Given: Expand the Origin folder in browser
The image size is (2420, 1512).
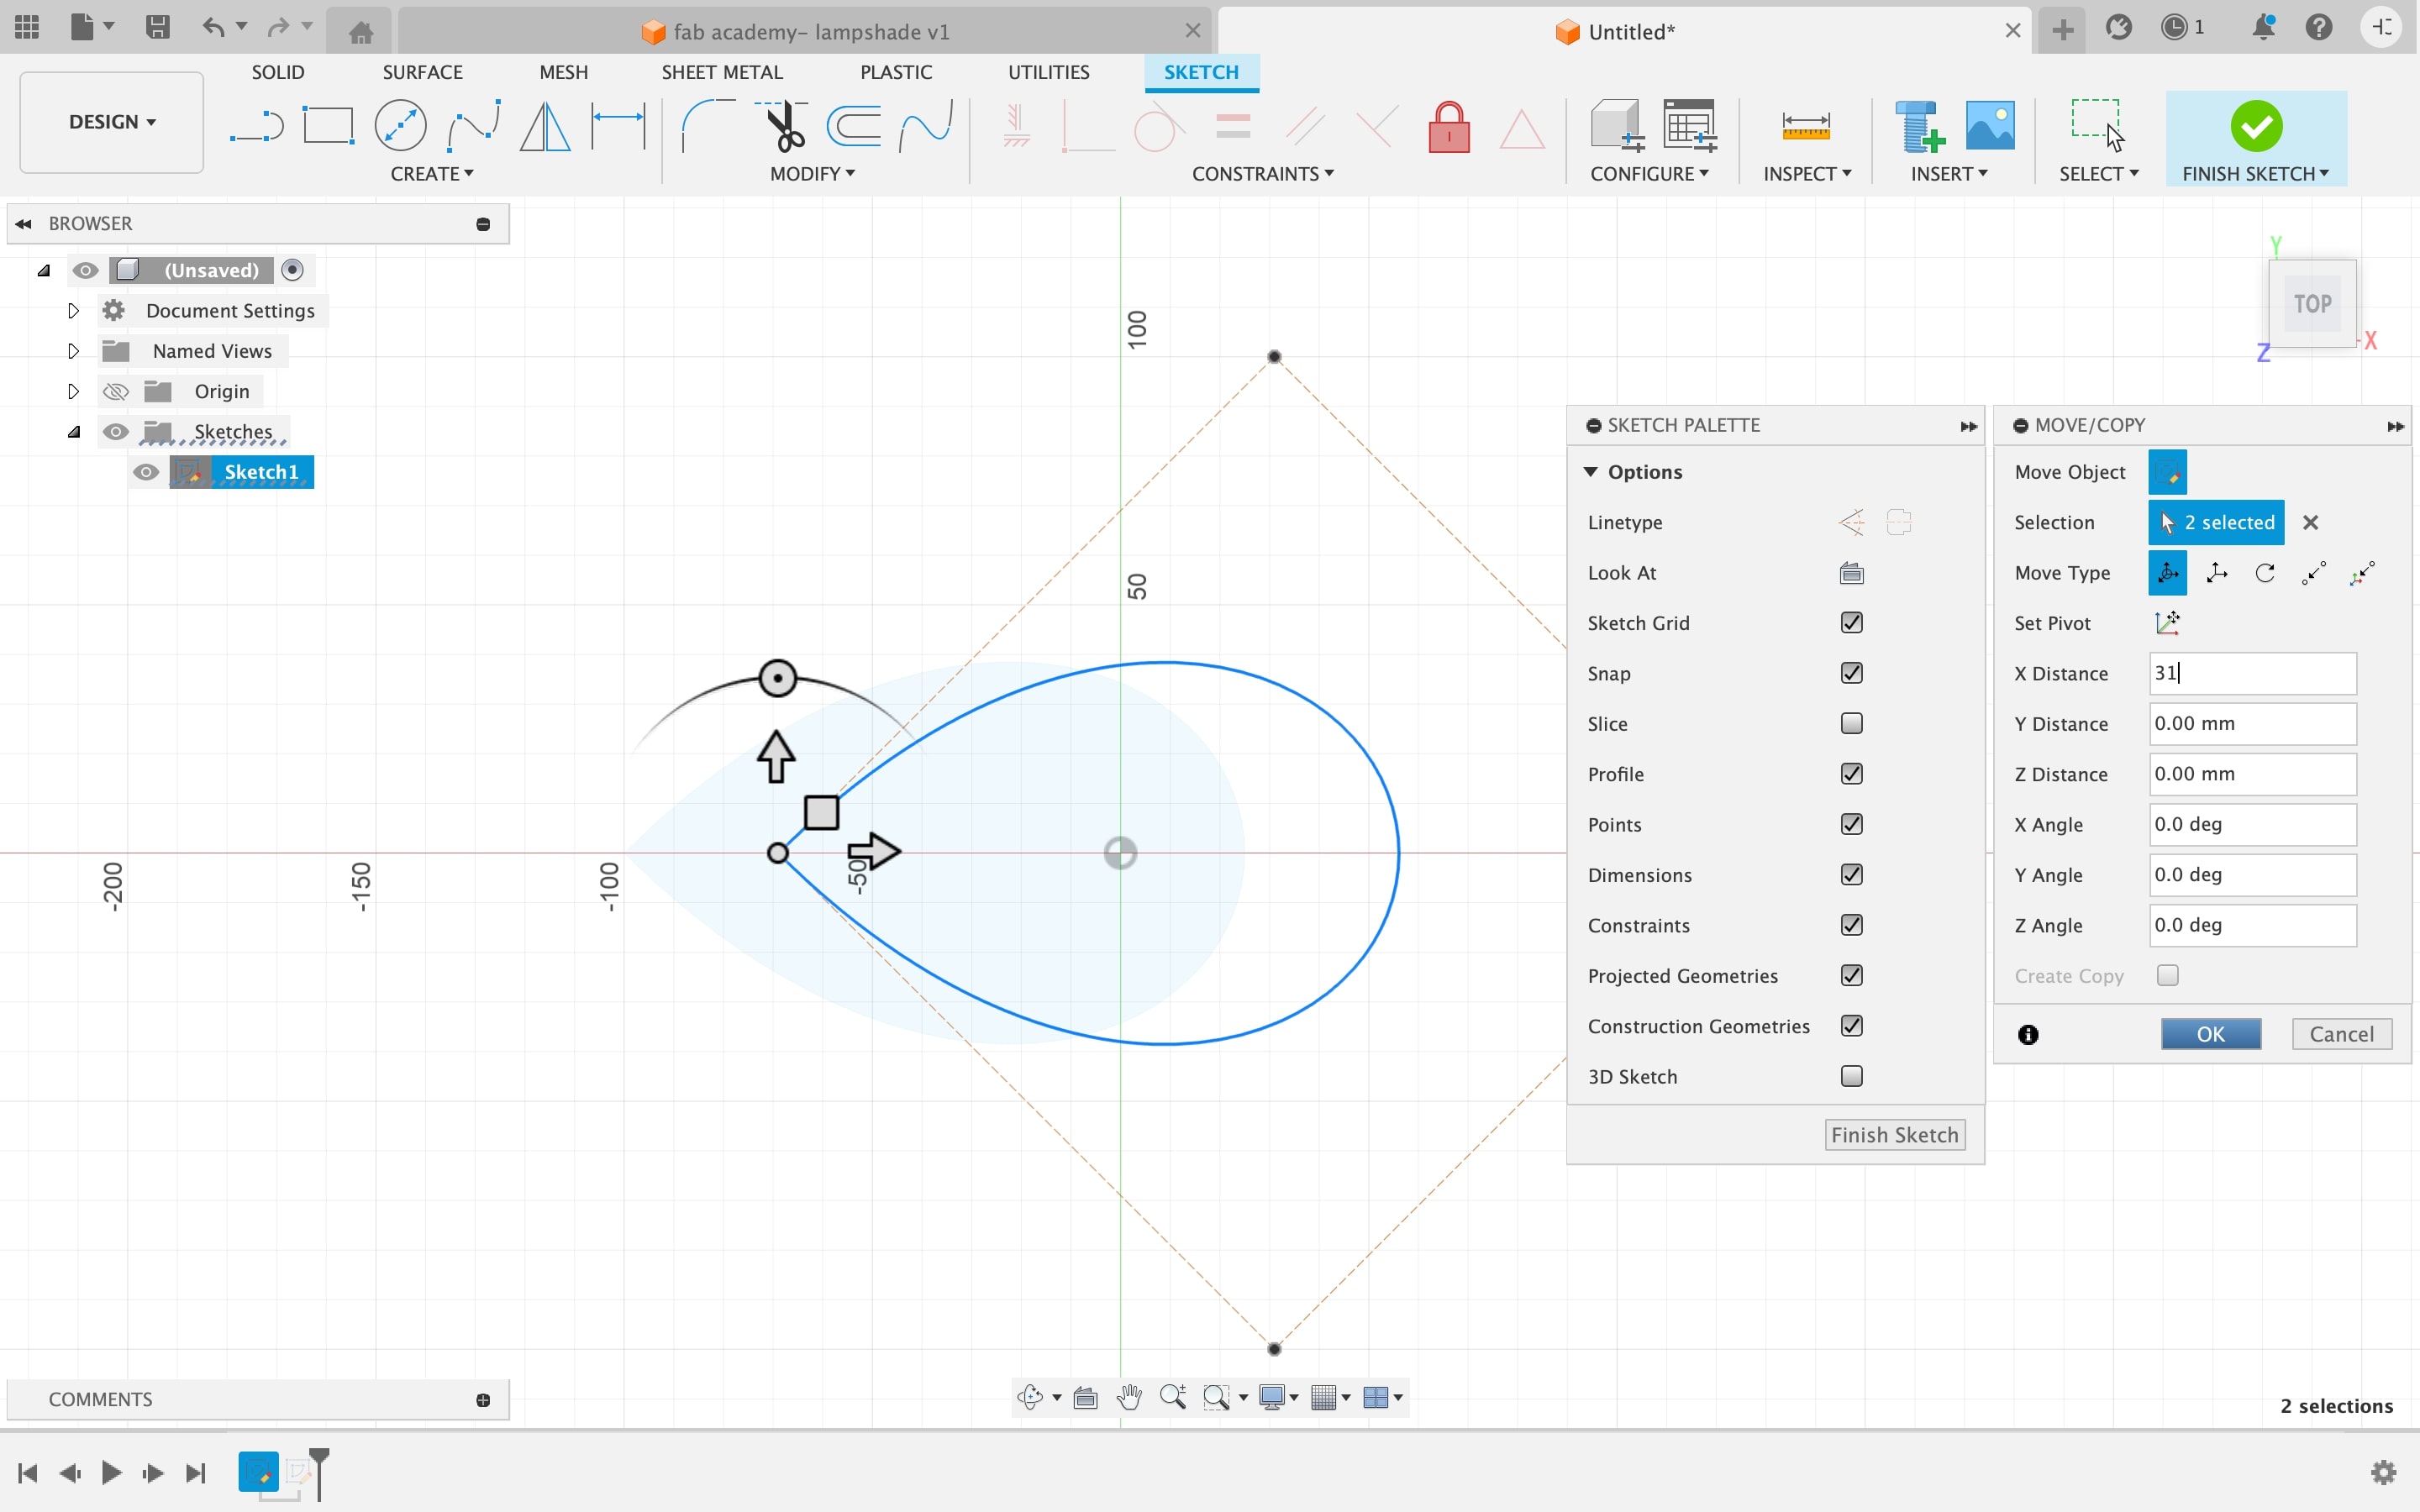Looking at the screenshot, I should pos(73,391).
